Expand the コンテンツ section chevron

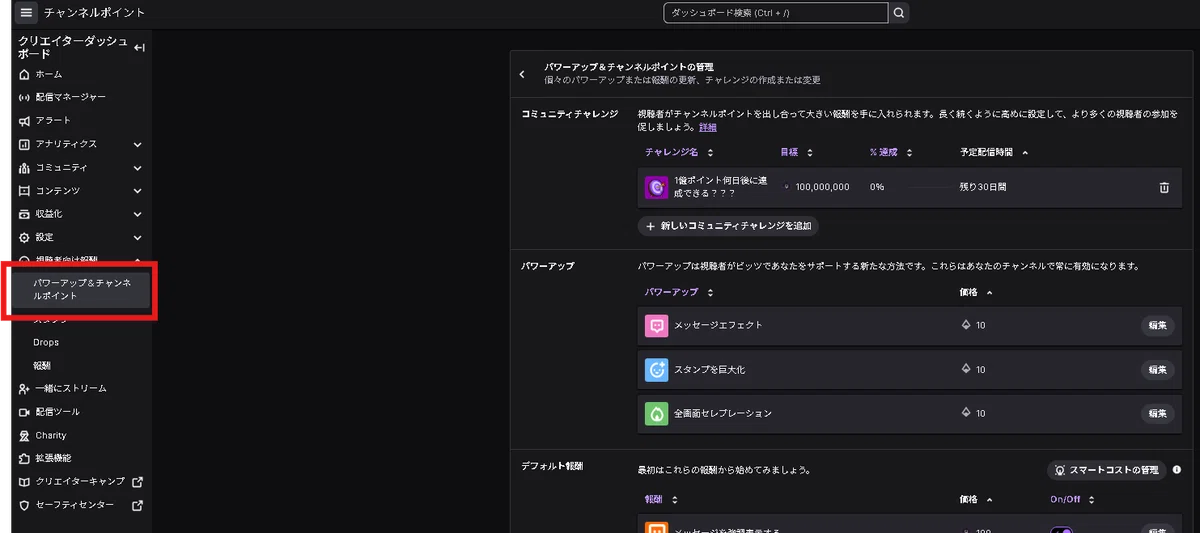(138, 190)
